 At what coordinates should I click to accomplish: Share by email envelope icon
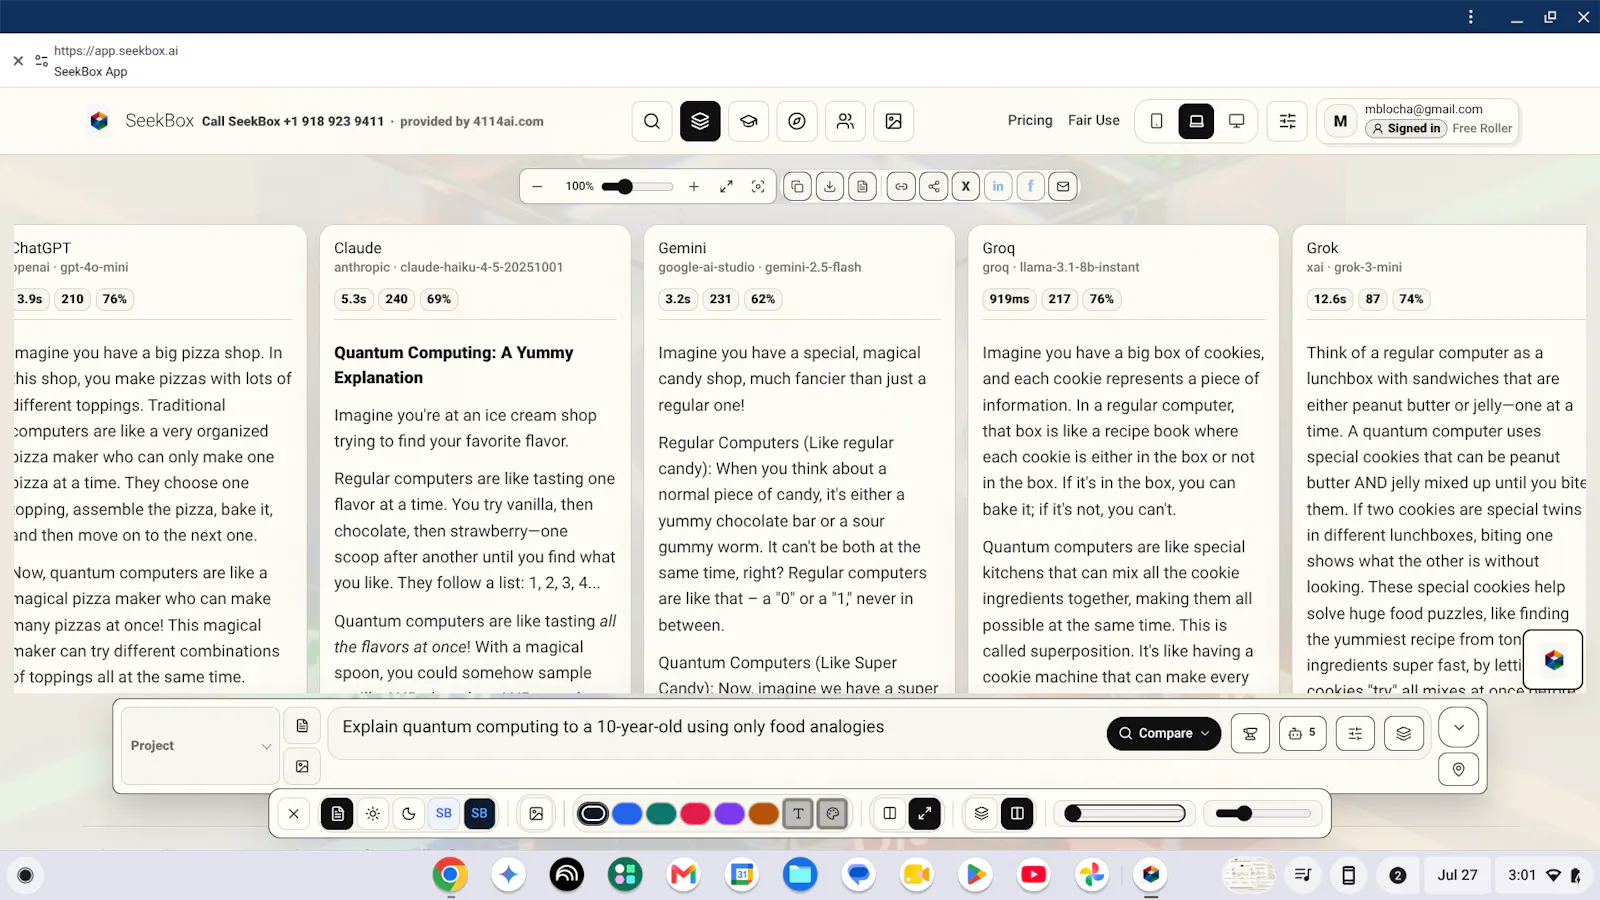tap(1063, 186)
